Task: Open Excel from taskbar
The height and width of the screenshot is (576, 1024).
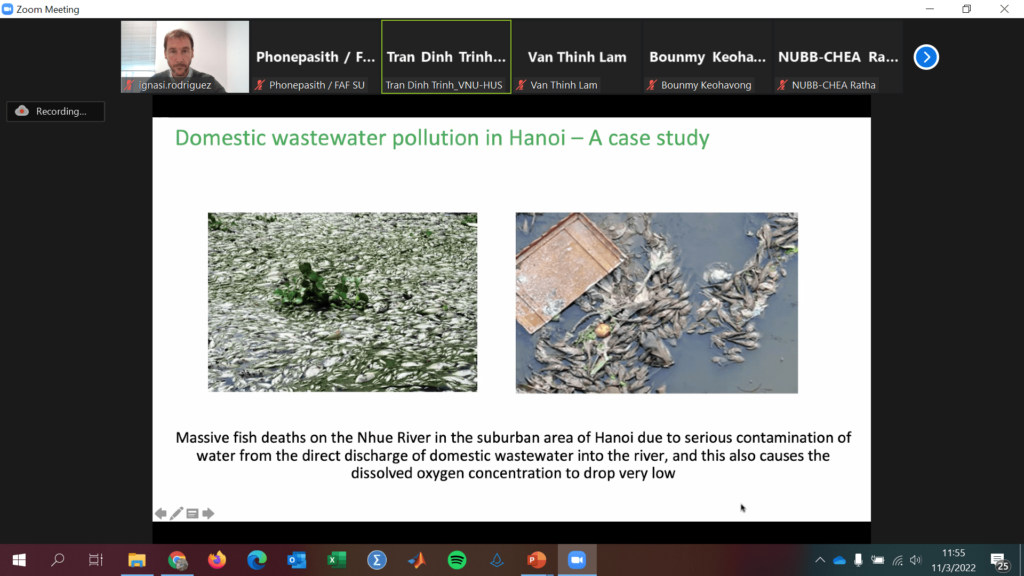Action: (337, 560)
